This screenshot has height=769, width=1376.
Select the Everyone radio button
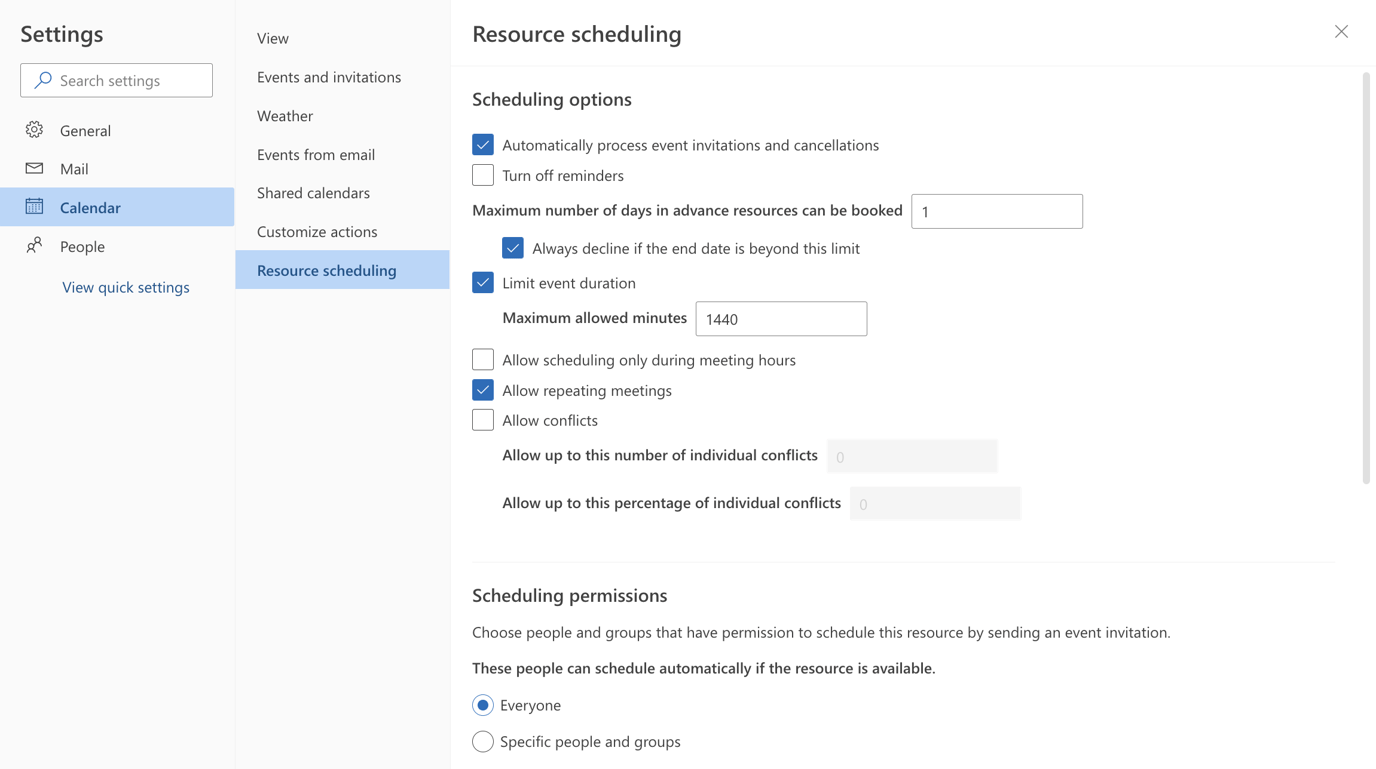tap(483, 704)
